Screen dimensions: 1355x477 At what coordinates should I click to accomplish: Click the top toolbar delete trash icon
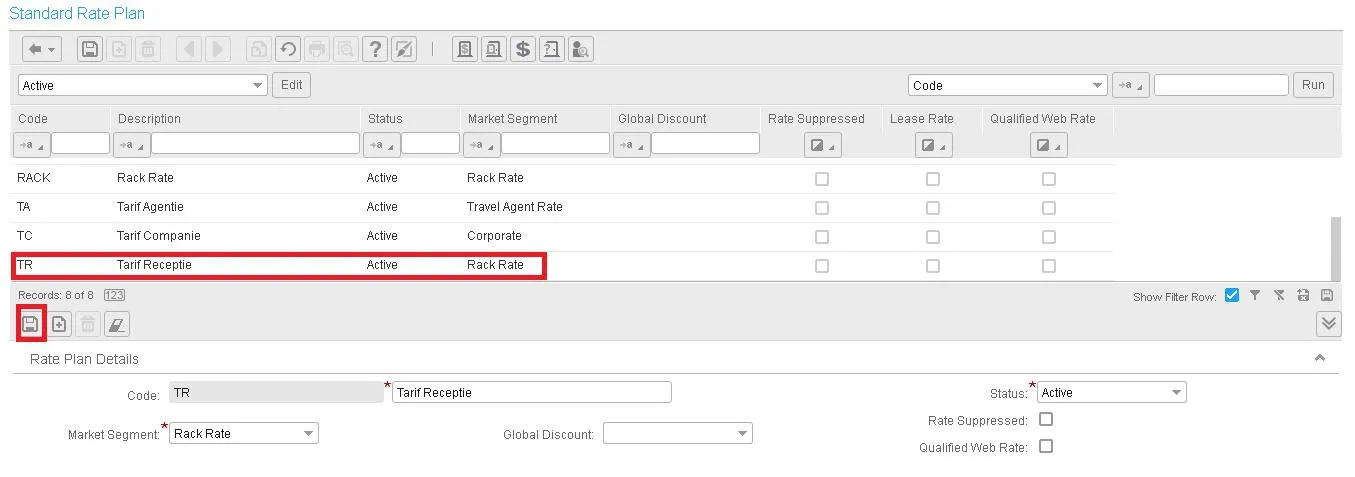click(146, 49)
